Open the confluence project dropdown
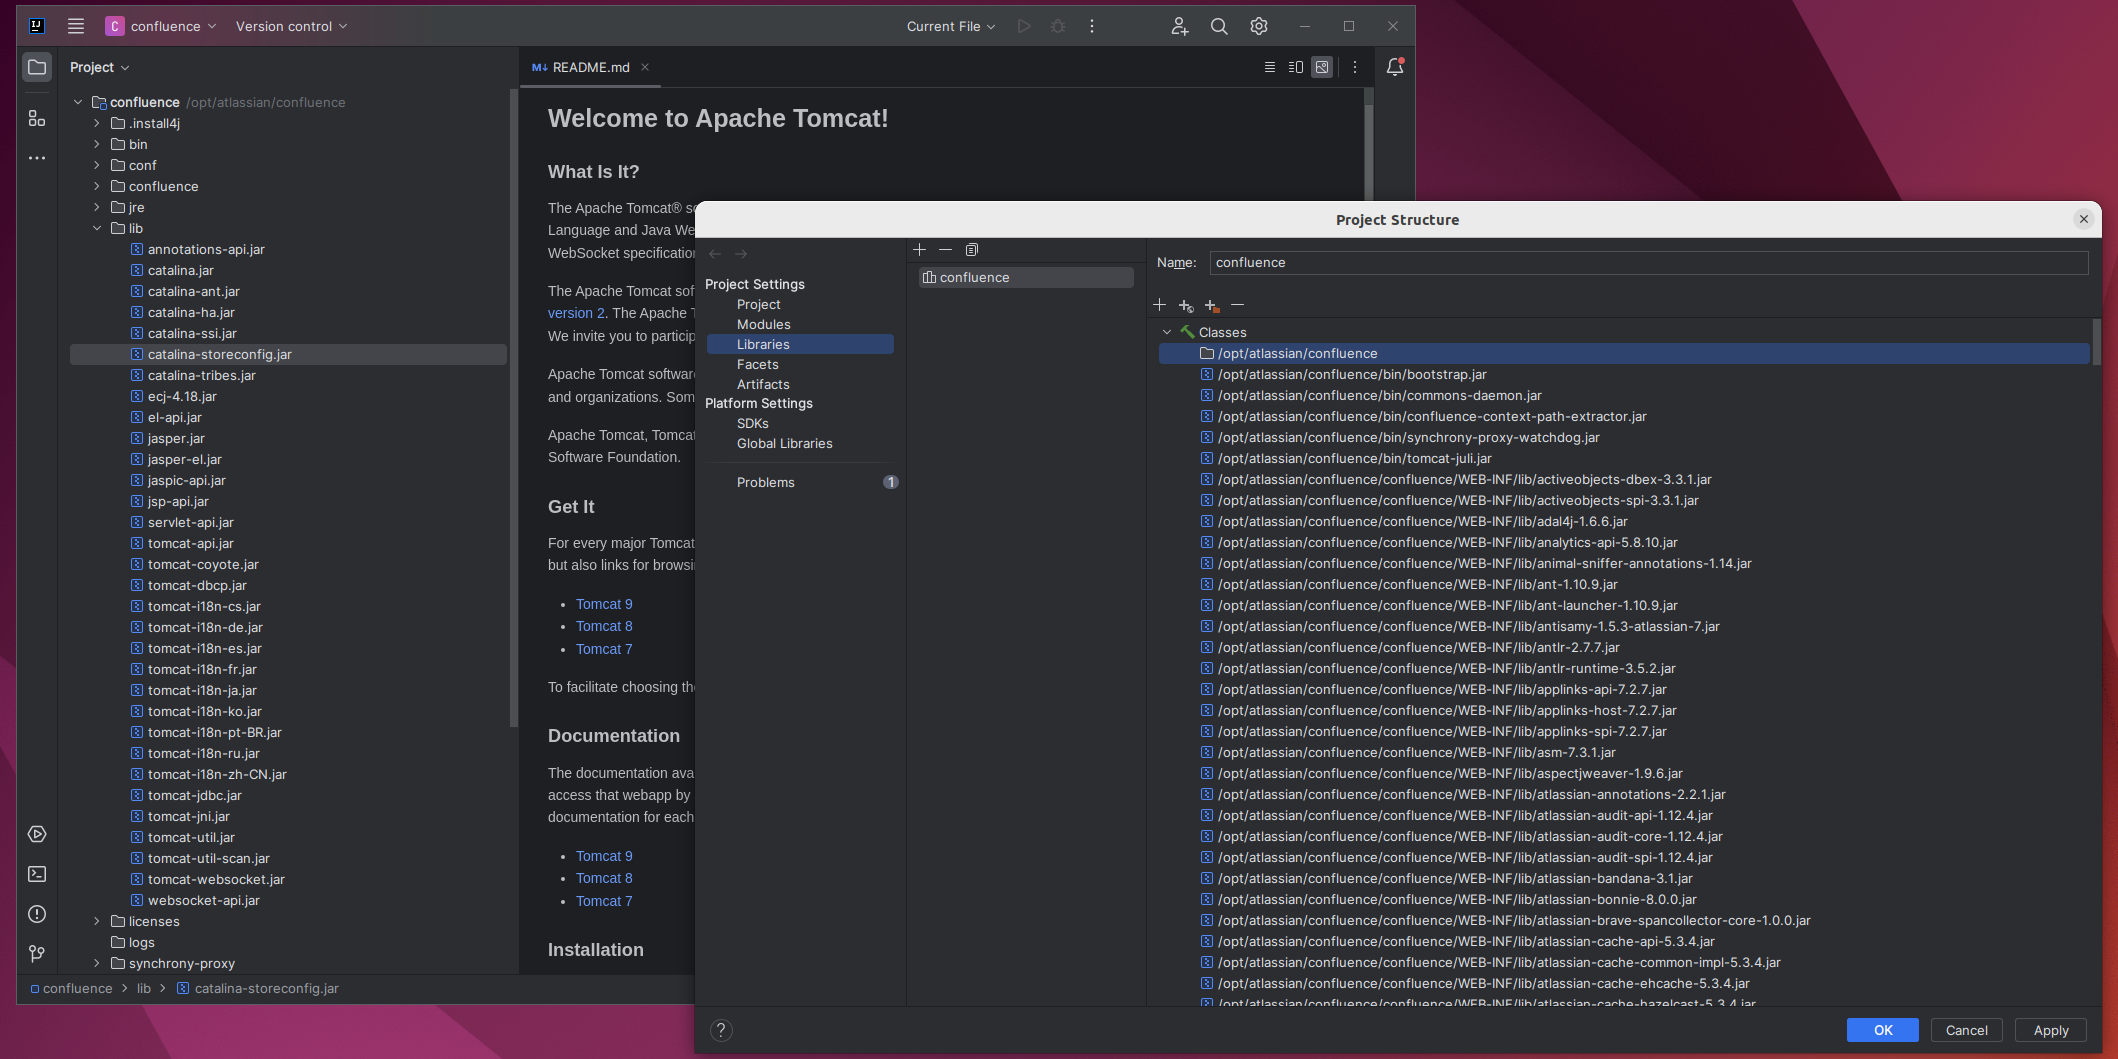 (162, 26)
